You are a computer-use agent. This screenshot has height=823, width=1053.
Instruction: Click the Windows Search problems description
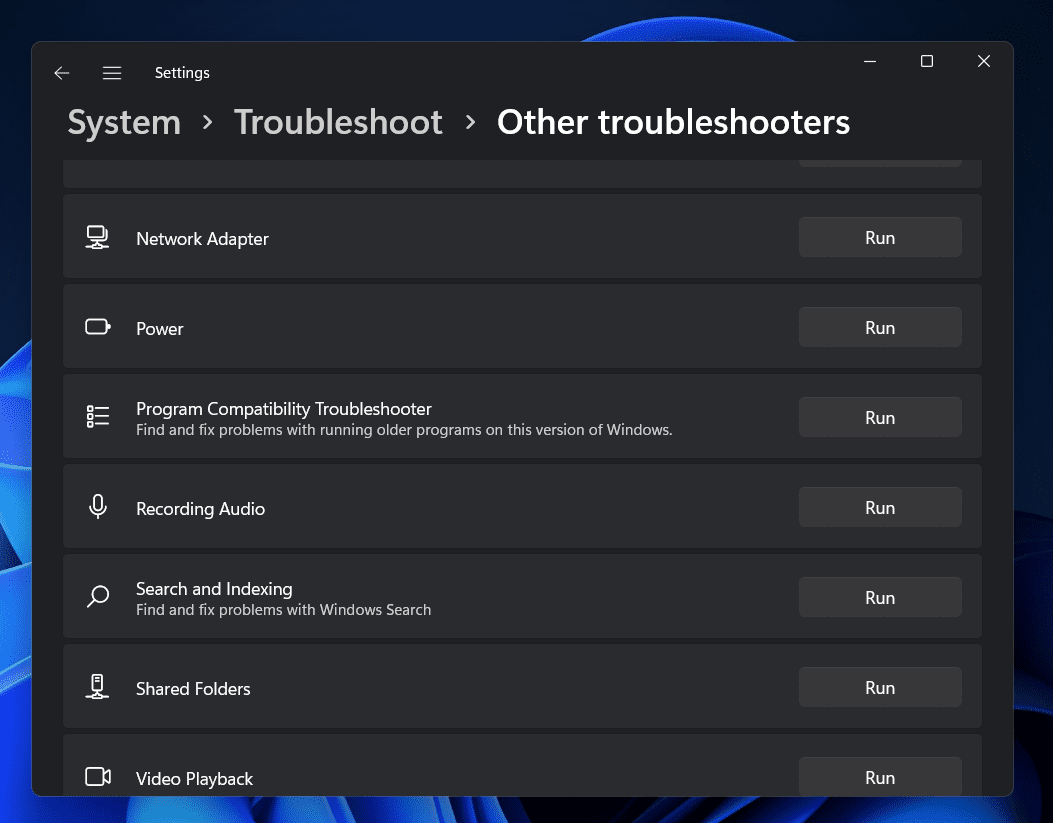[283, 610]
